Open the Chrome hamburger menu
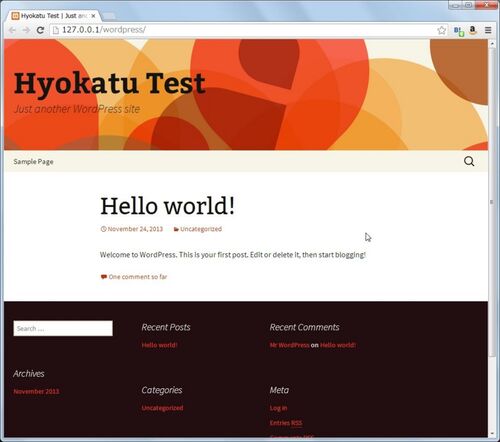Screen dimensions: 500x442 (x=488, y=30)
